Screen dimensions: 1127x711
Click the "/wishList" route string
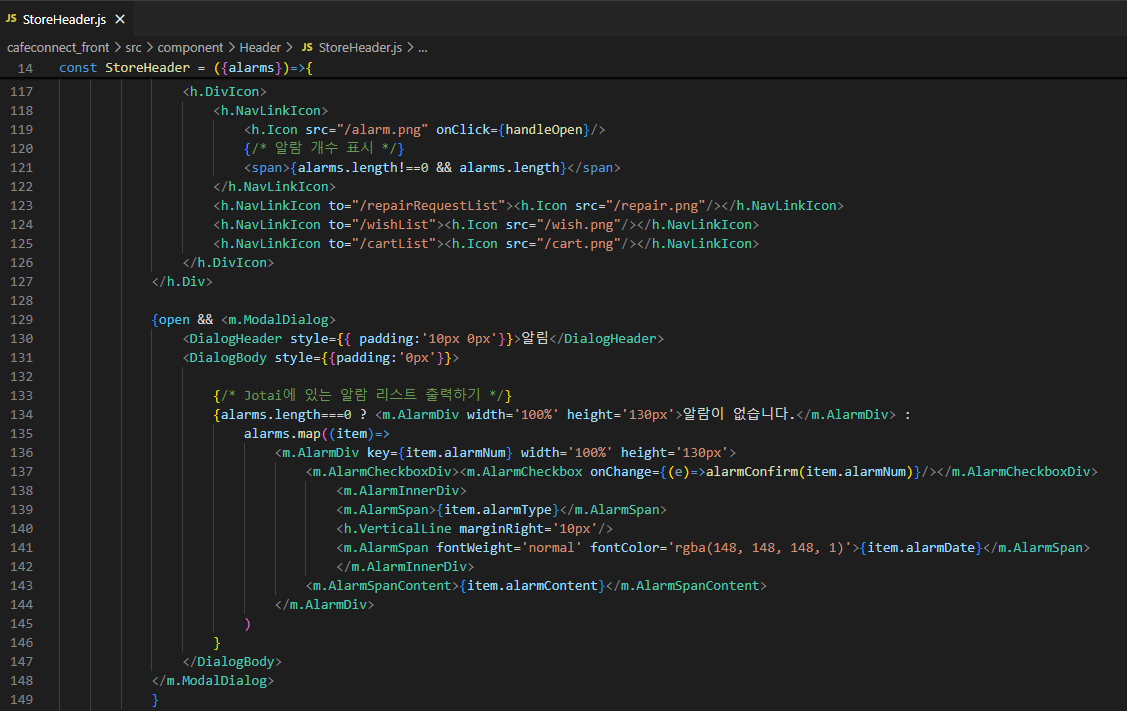394,224
